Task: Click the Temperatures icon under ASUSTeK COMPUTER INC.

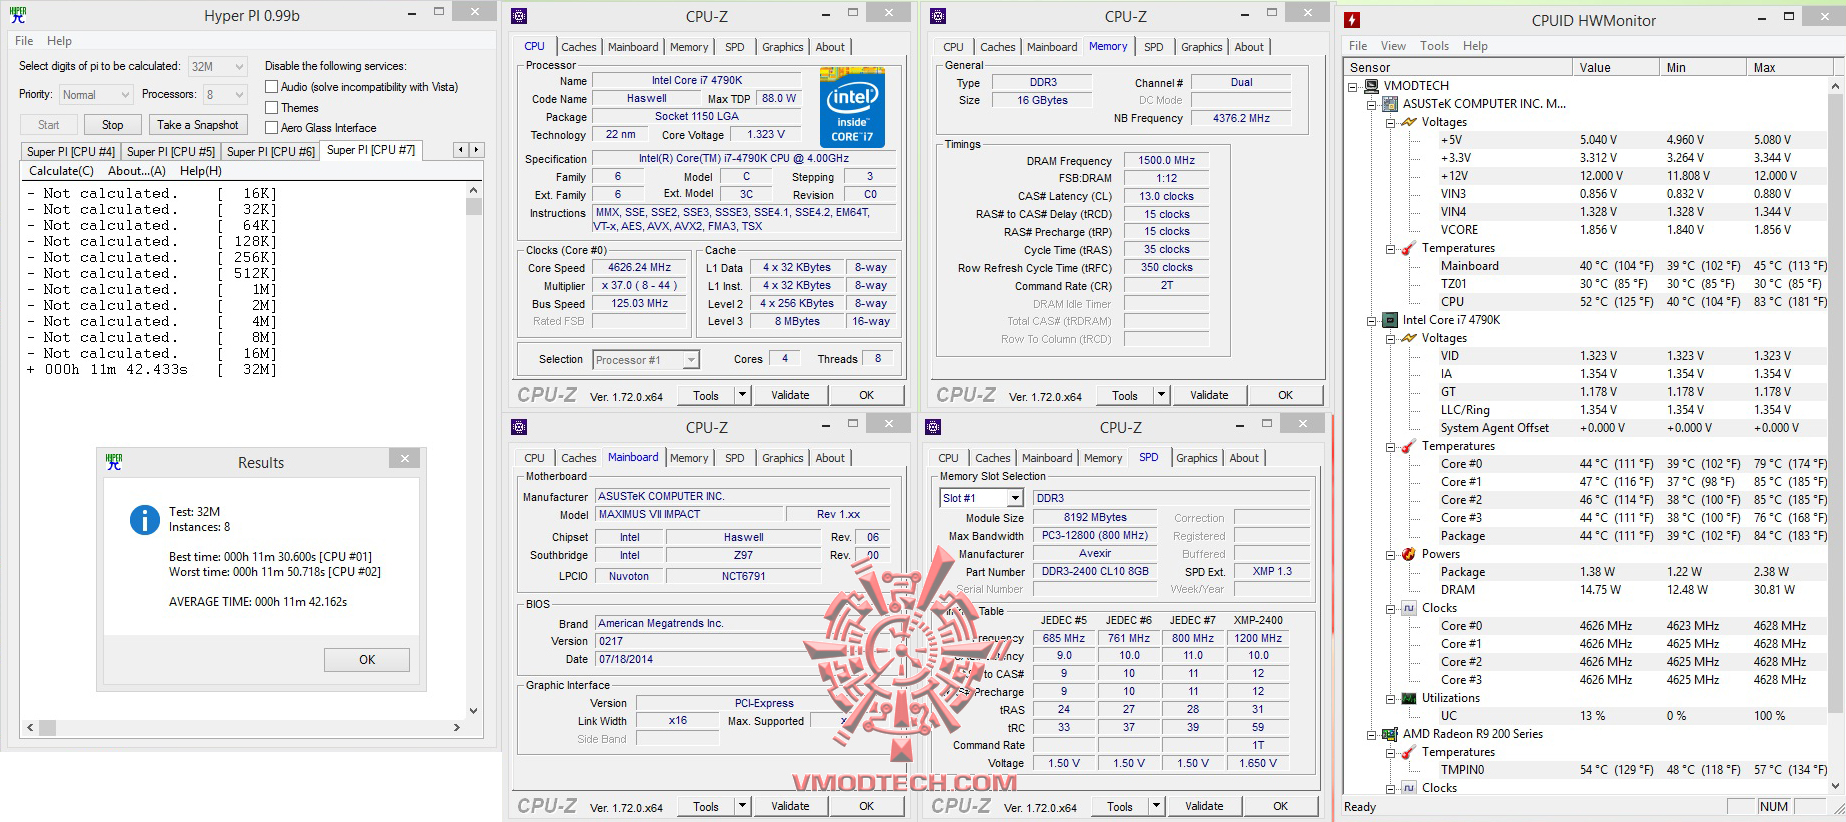Action: pos(1409,248)
